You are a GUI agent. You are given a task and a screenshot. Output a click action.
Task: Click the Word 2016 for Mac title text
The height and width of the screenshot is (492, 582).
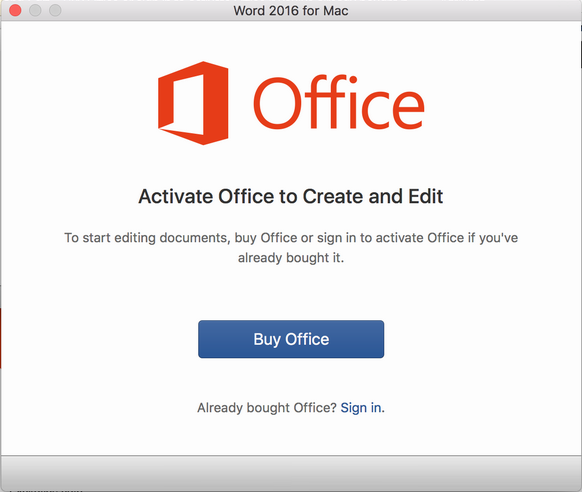[x=291, y=11]
